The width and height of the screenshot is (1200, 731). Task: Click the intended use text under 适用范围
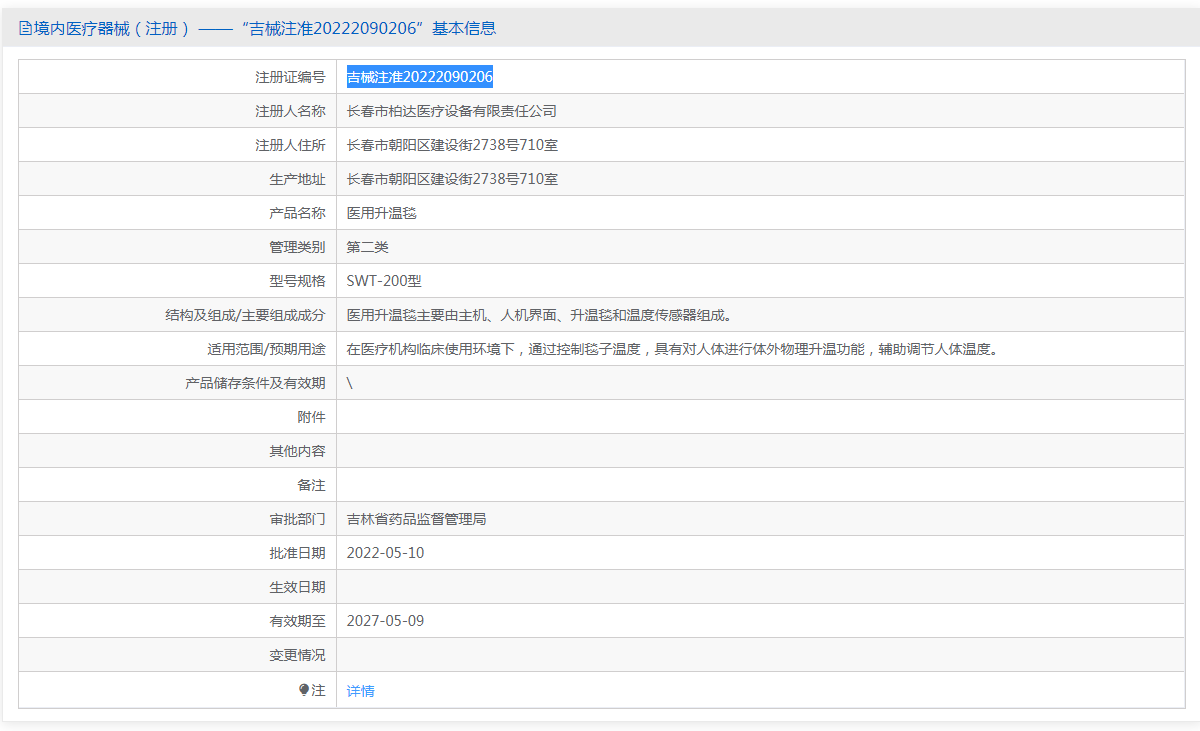coord(672,349)
